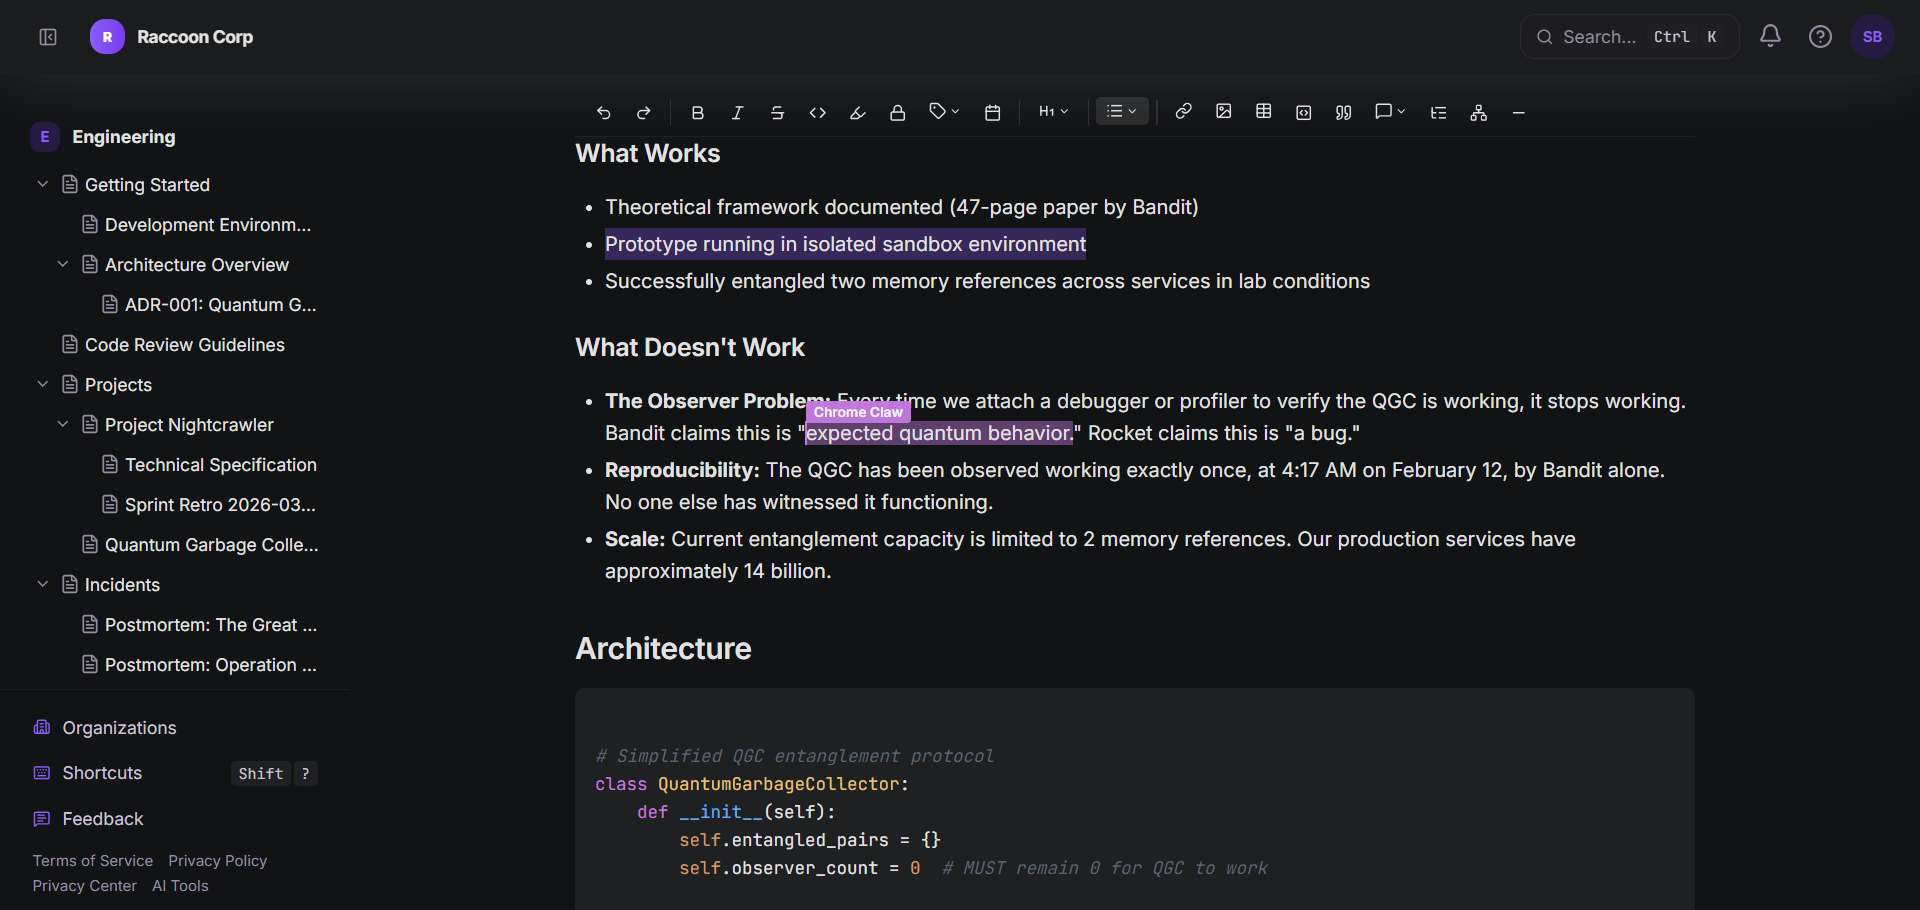Open the notifications bell
The image size is (1920, 910).
pyautogui.click(x=1770, y=37)
